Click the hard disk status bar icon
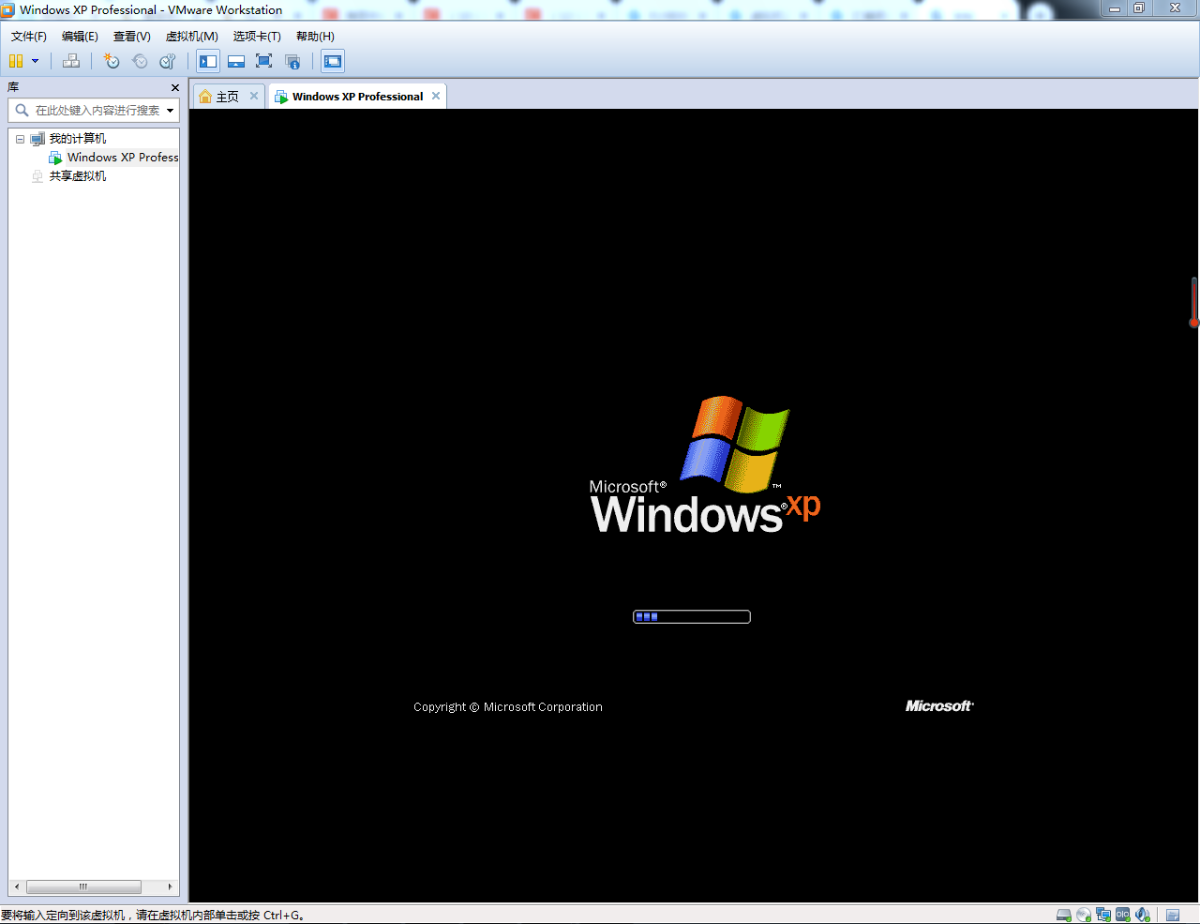This screenshot has width=1200, height=924. coord(1064,915)
